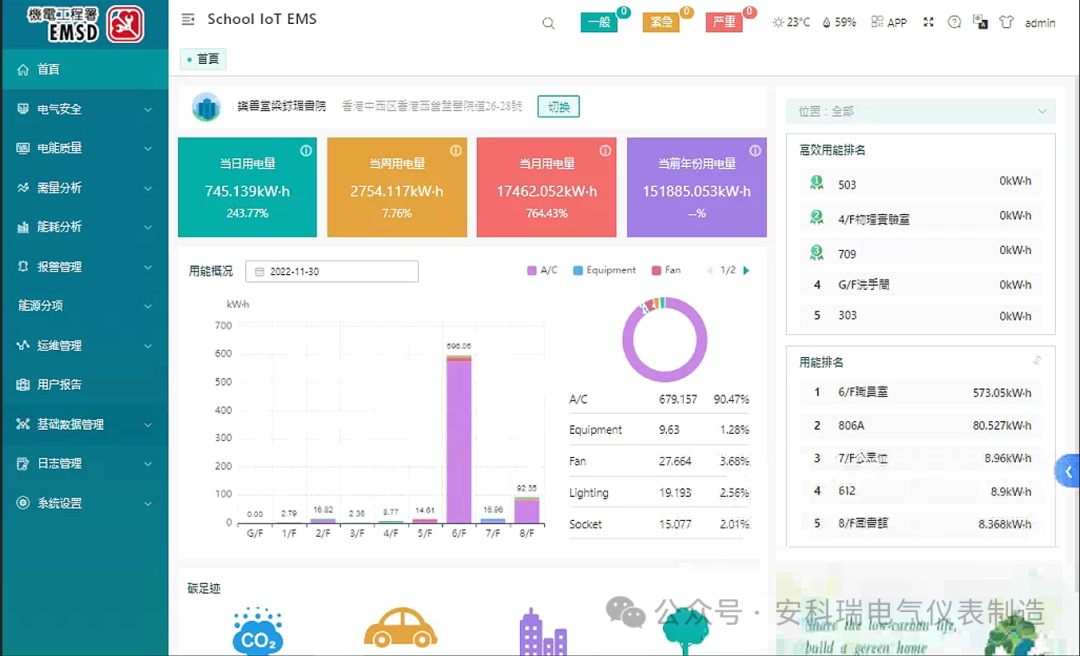The width and height of the screenshot is (1080, 656).
Task: Click info icon on 当日用电量 card
Action: [x=306, y=151]
